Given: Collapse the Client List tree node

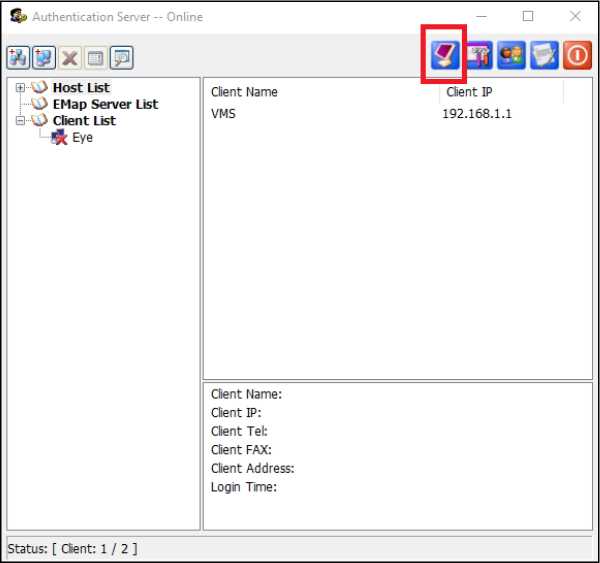Looking at the screenshot, I should point(20,120).
